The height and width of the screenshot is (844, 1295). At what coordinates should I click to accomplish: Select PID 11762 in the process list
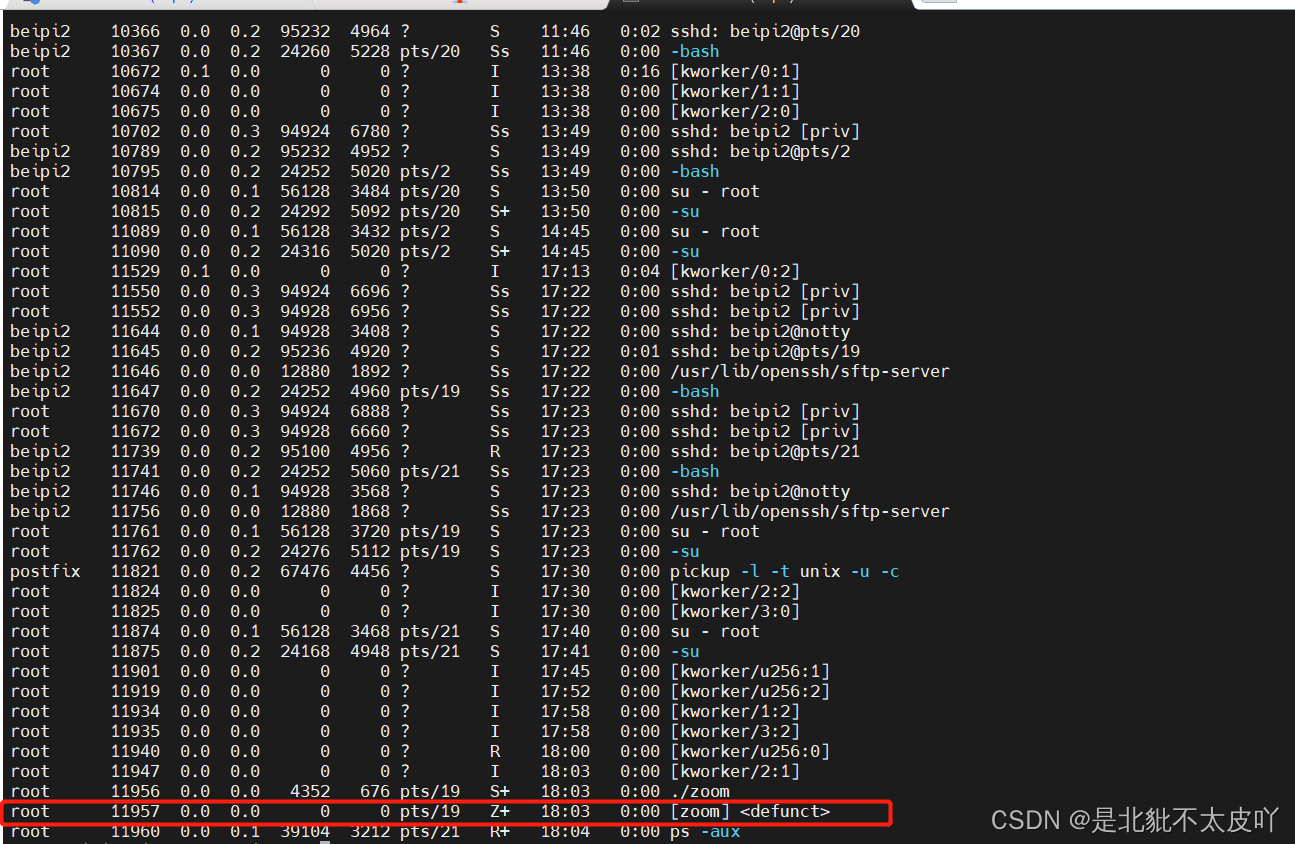[135, 551]
